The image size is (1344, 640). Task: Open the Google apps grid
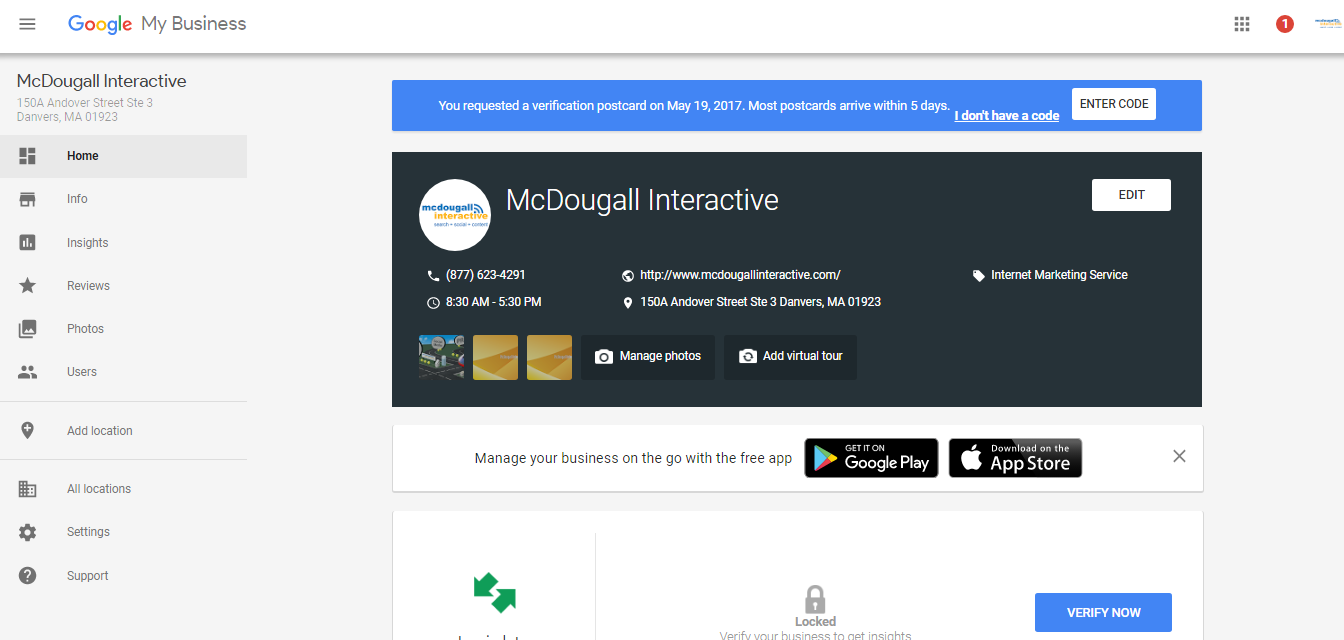click(x=1242, y=24)
